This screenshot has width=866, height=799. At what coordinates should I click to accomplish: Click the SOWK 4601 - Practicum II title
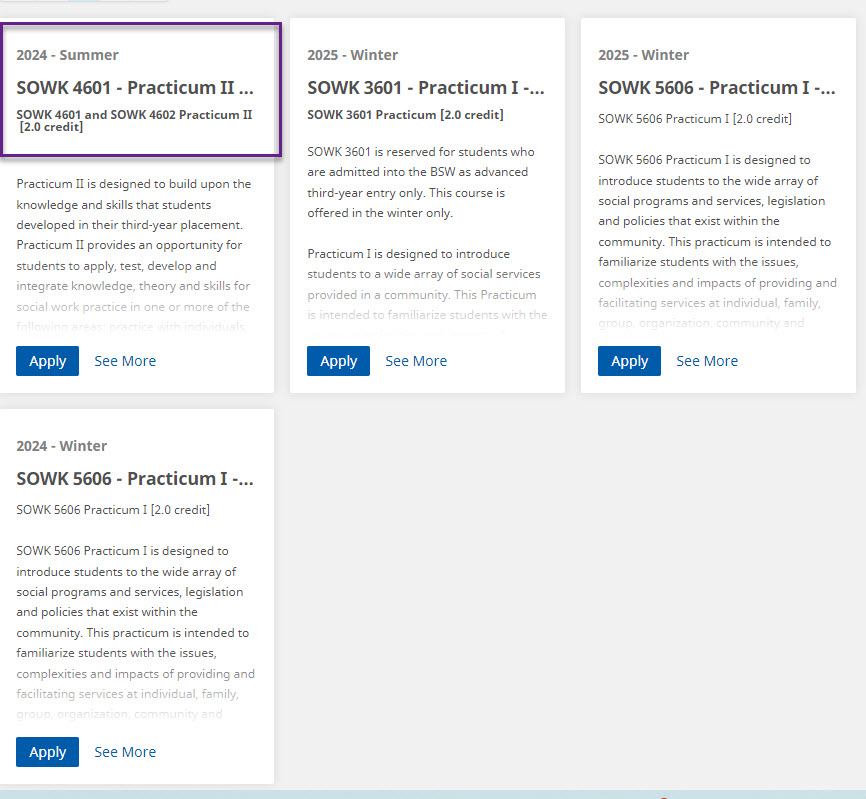[135, 88]
